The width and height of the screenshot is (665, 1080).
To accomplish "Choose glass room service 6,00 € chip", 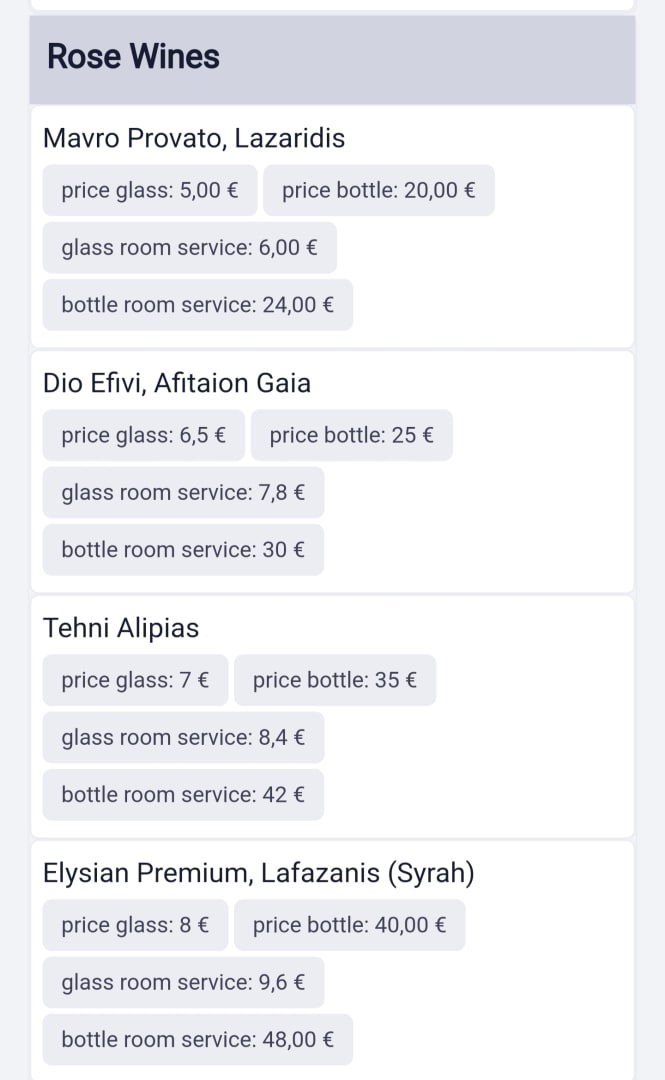I will click(x=189, y=247).
